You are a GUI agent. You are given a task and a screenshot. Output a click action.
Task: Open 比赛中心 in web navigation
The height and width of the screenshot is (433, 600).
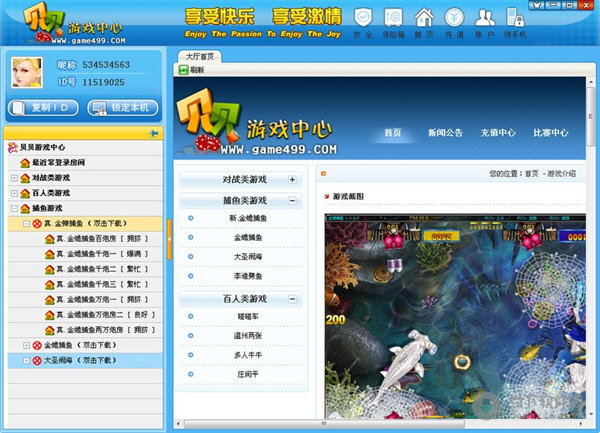[x=551, y=133]
